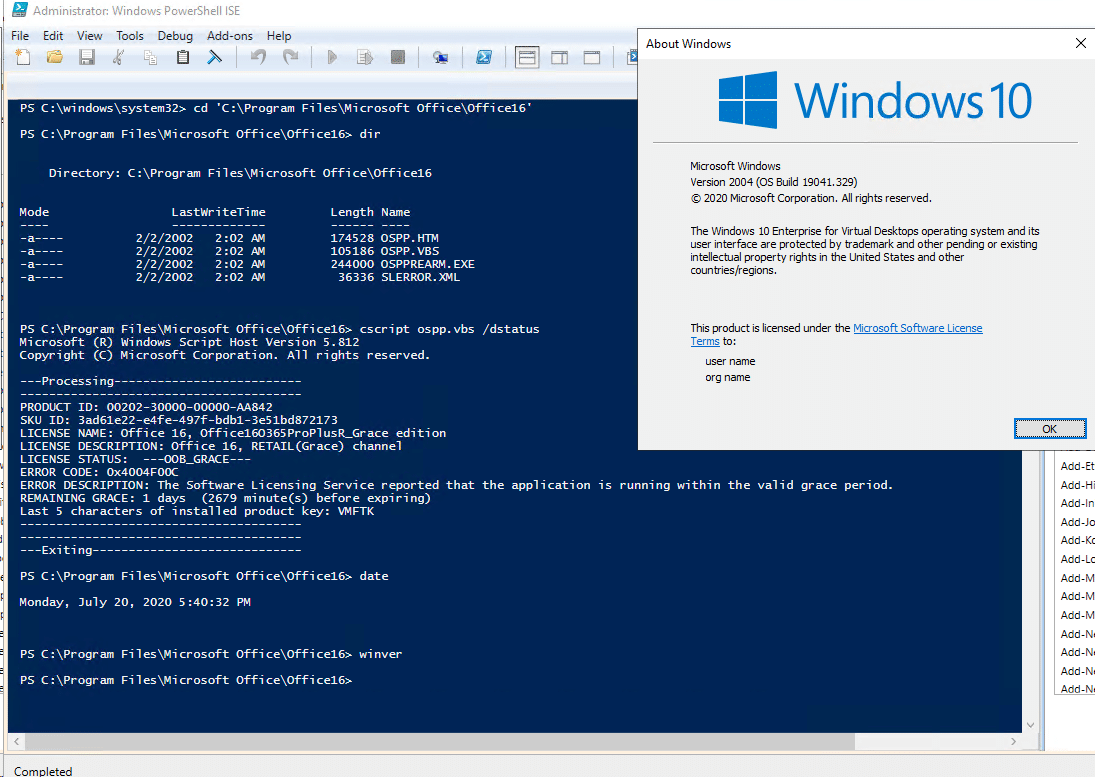The width and height of the screenshot is (1095, 777).
Task: Click the Length column header in the listing
Action: [x=352, y=212]
